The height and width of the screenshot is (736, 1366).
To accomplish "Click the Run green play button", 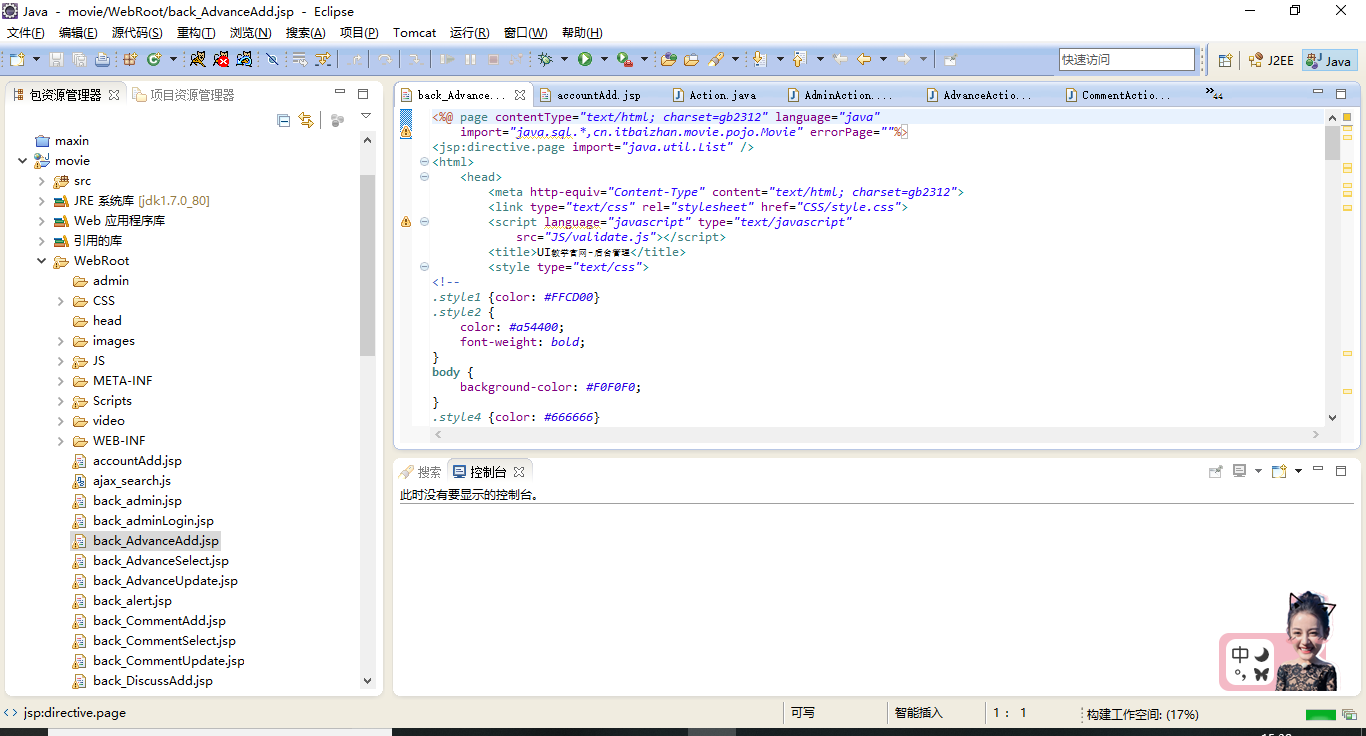I will [x=585, y=60].
